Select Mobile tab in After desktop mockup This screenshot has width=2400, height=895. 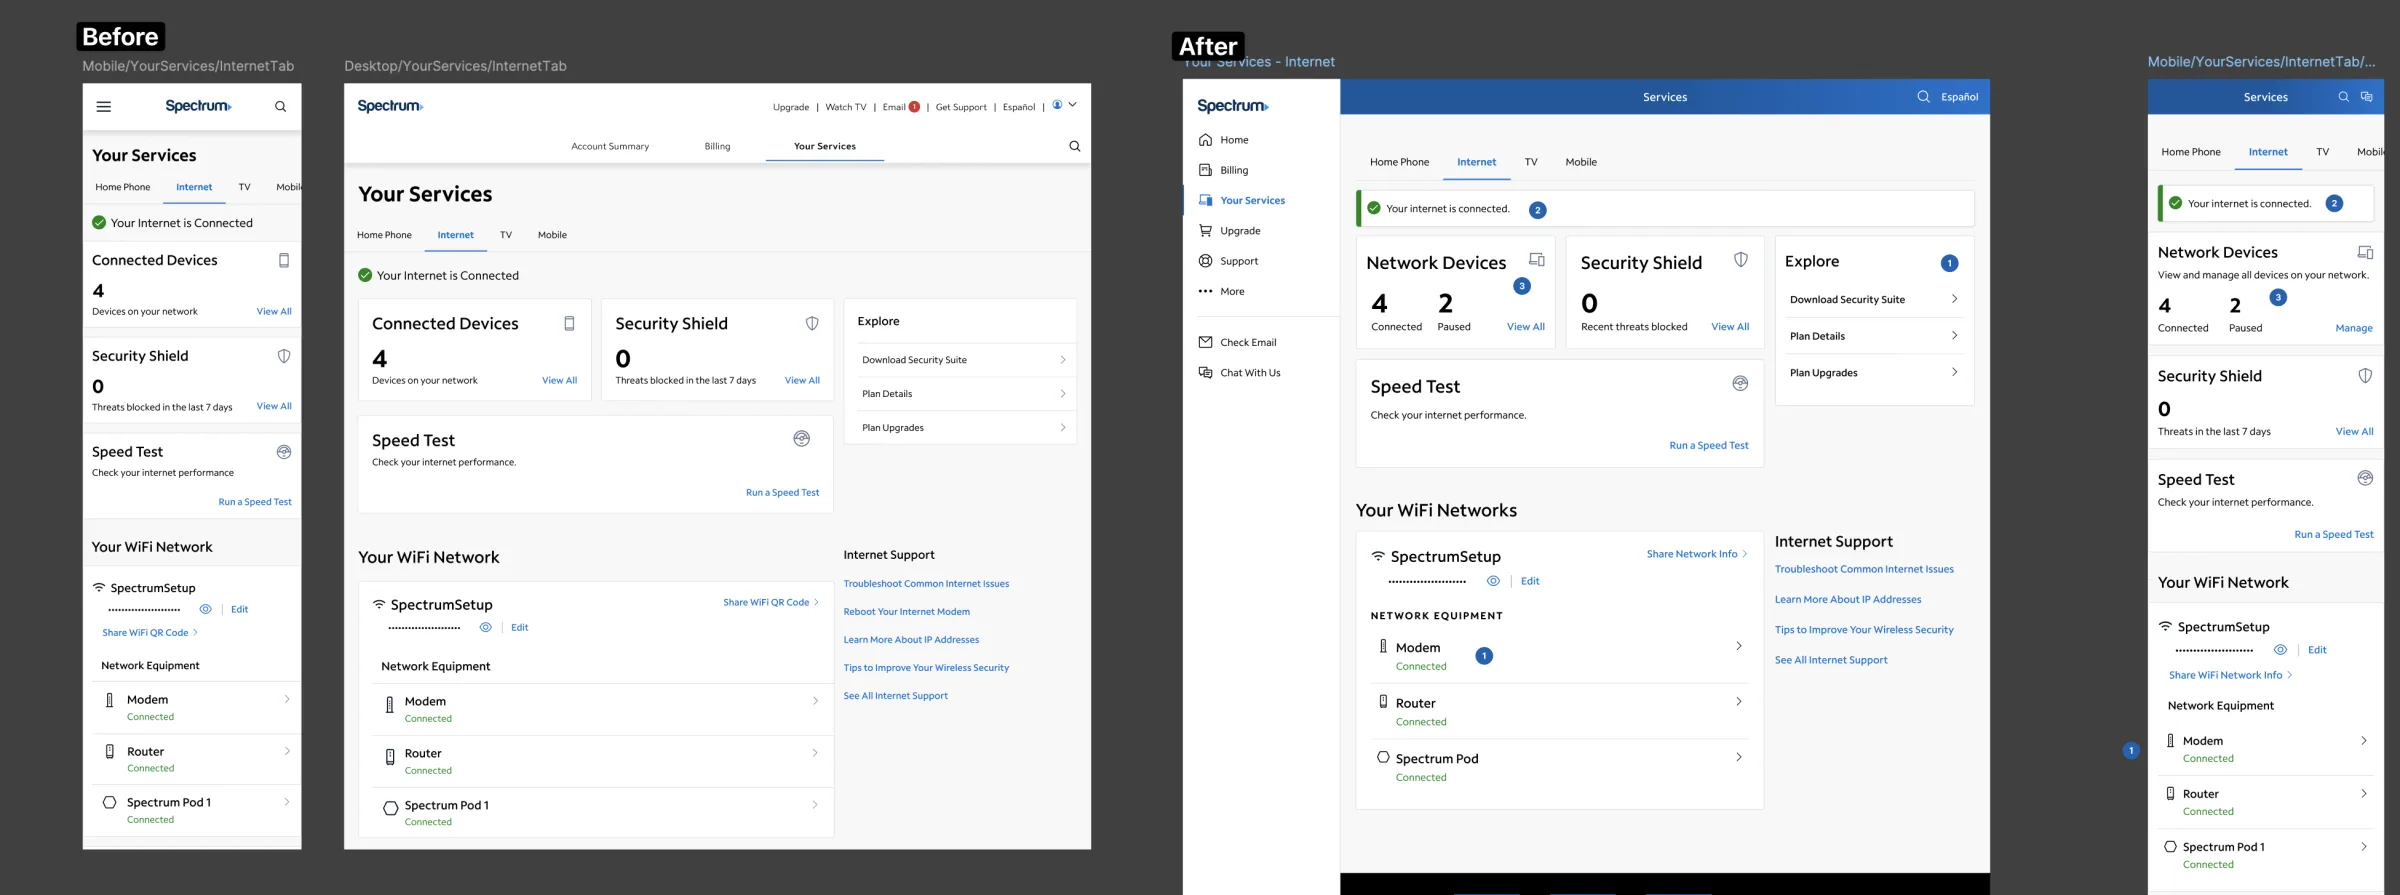click(1581, 162)
